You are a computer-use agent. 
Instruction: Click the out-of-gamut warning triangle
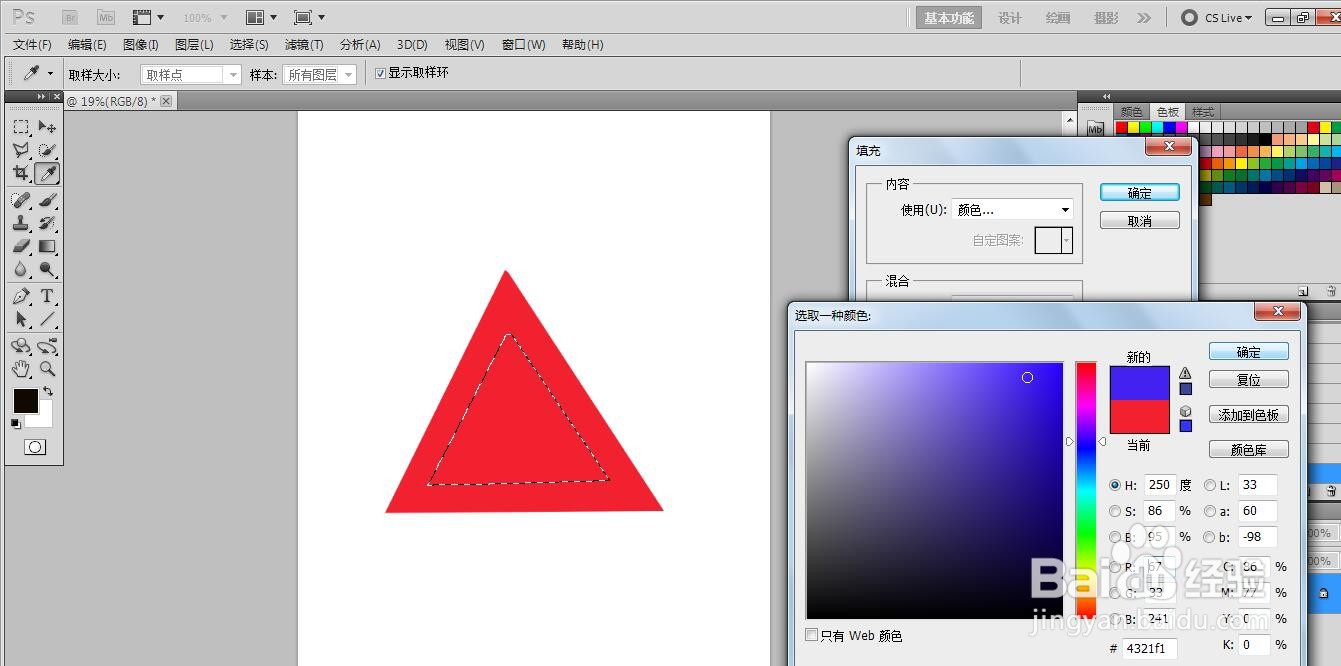pos(1185,373)
